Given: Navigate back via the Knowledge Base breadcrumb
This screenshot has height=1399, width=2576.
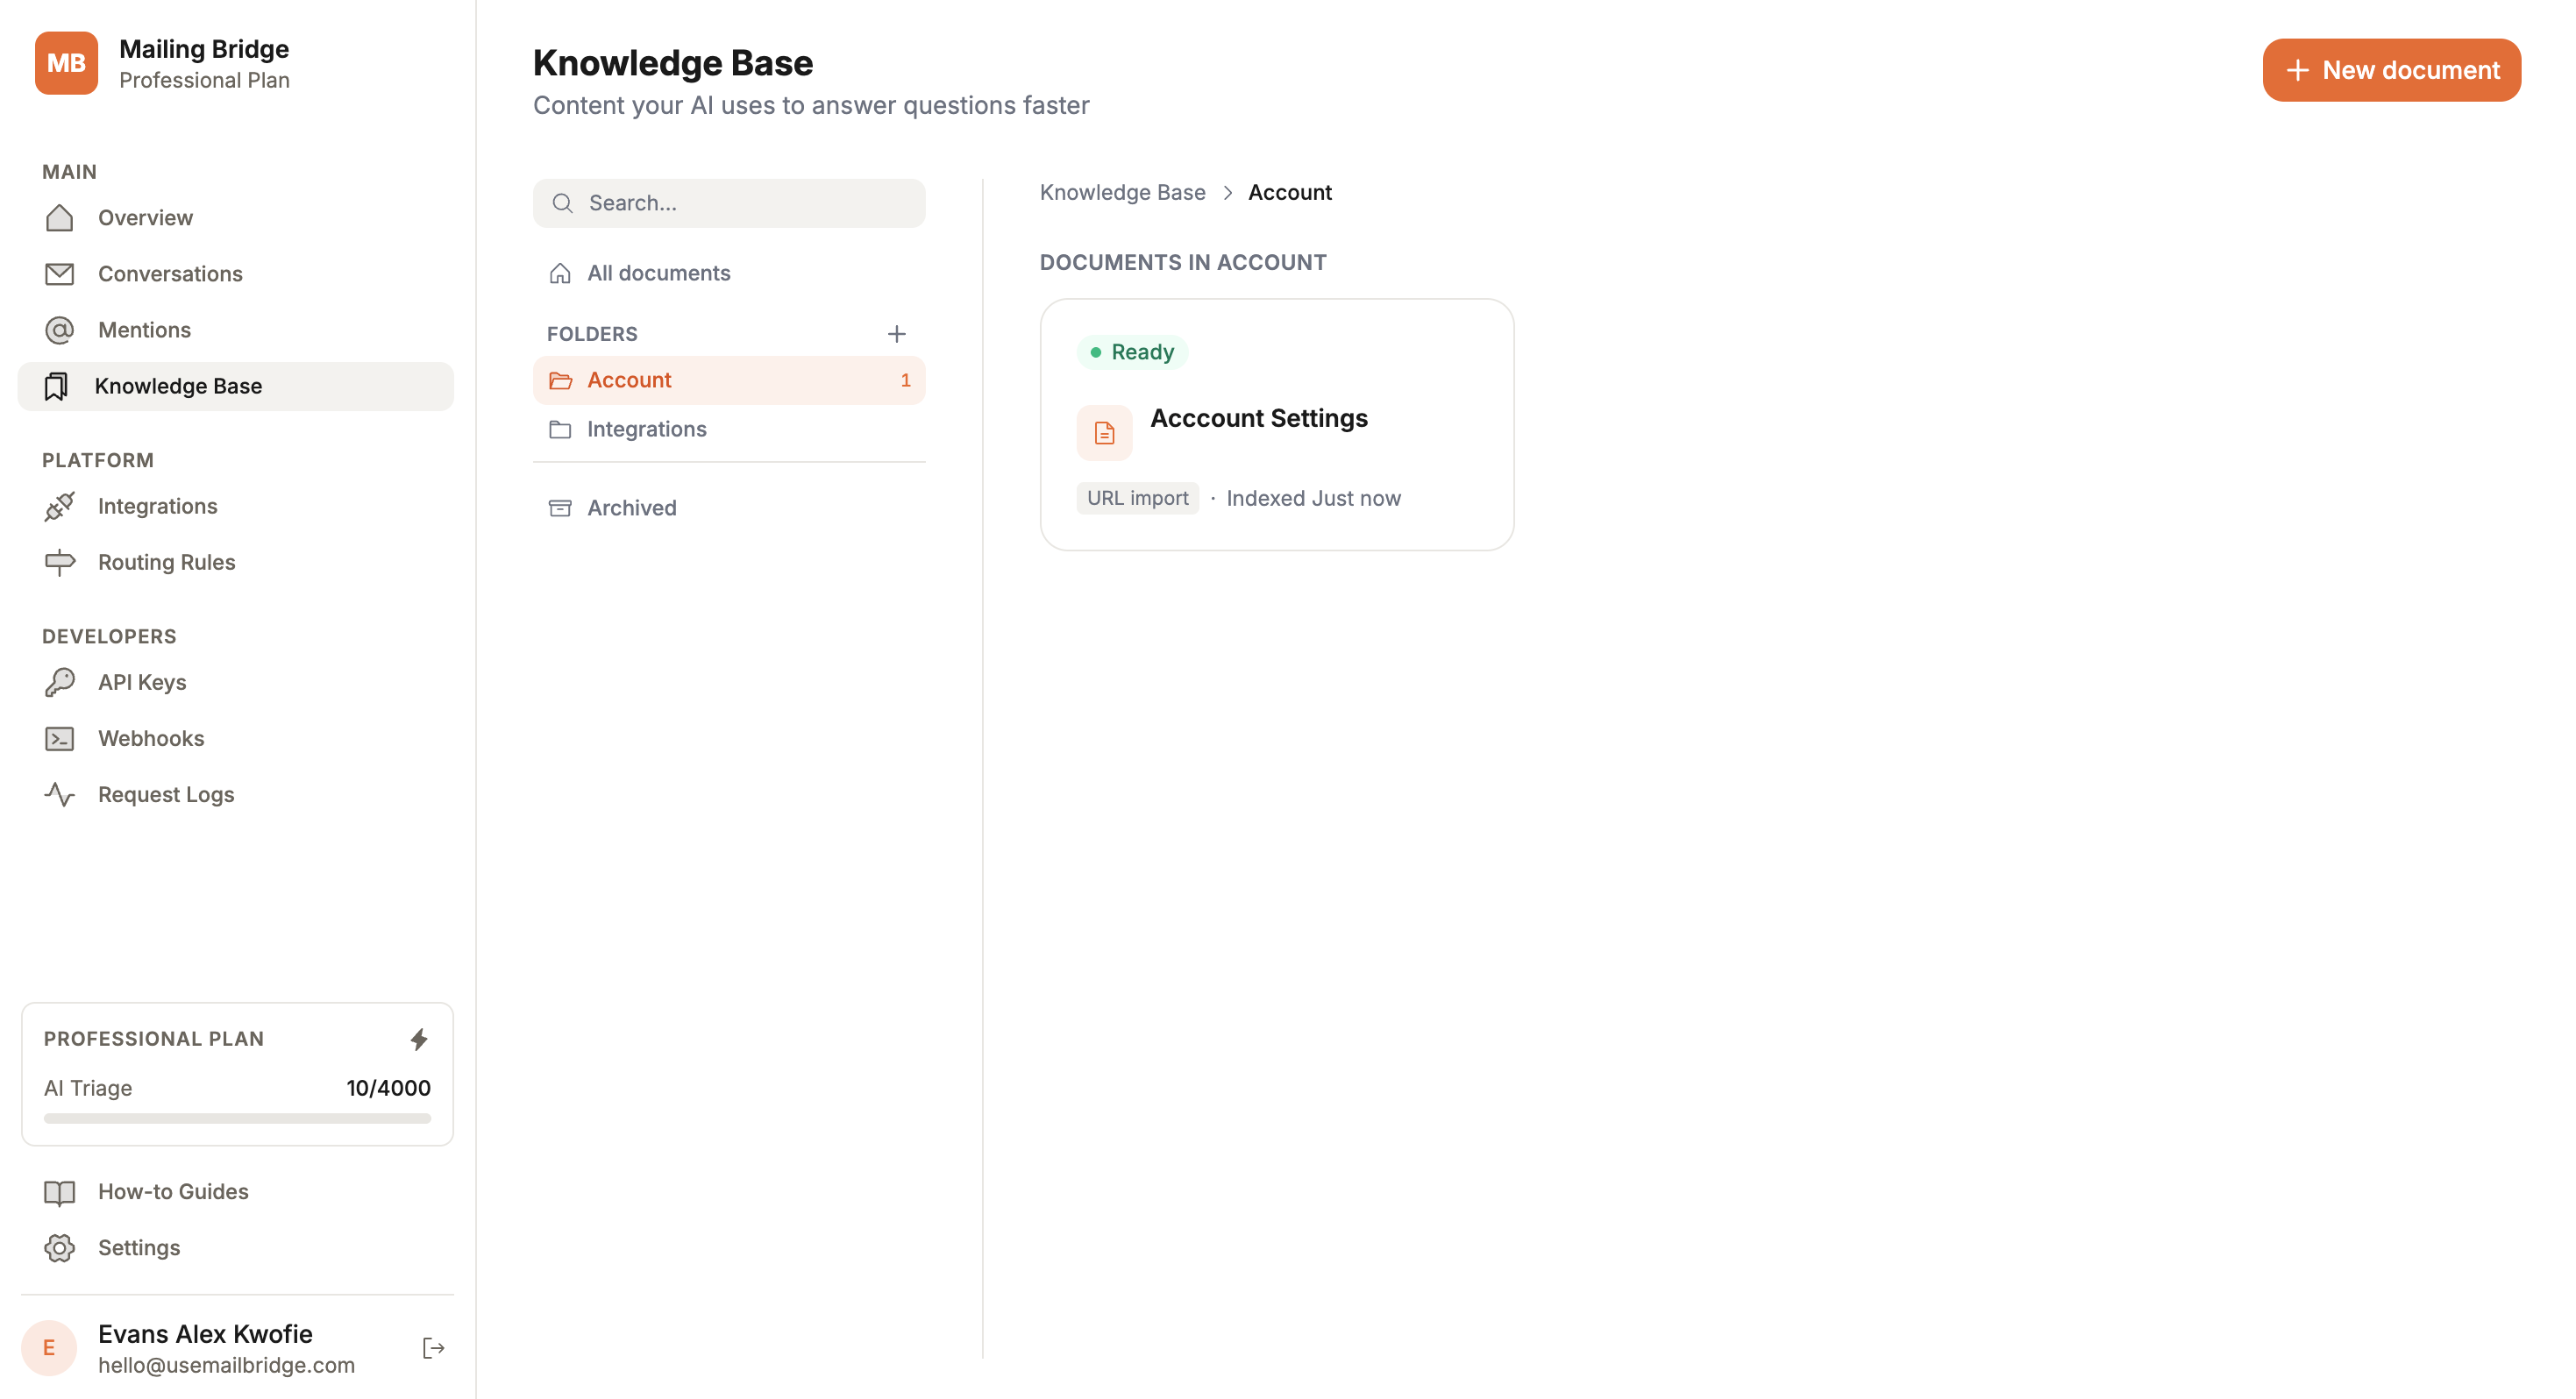Looking at the screenshot, I should [1123, 192].
